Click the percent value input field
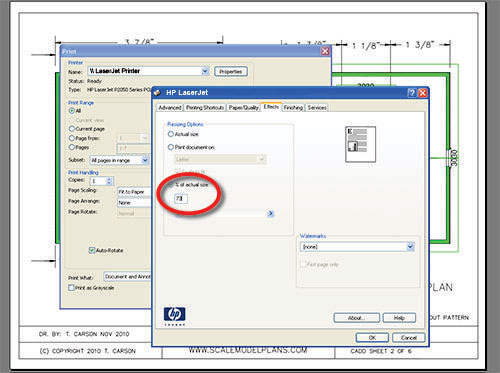500x373 pixels. (181, 199)
